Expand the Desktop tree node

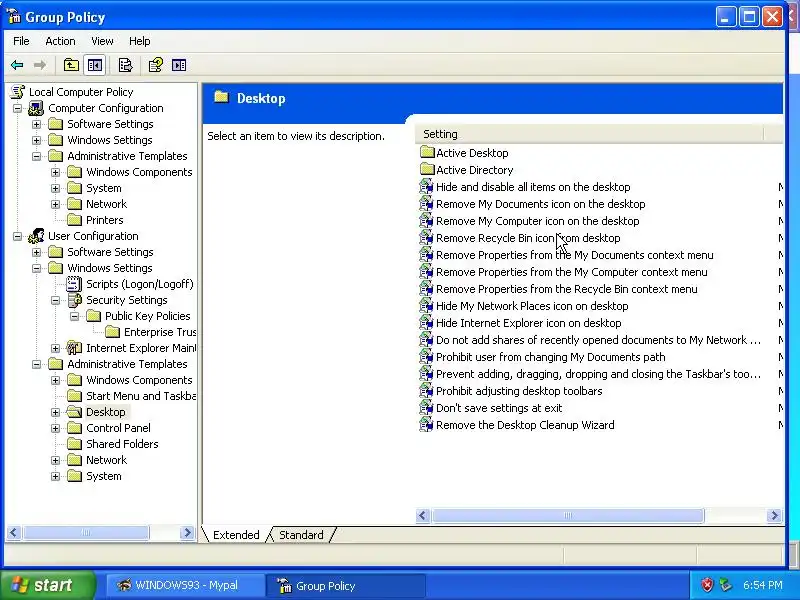[55, 412]
